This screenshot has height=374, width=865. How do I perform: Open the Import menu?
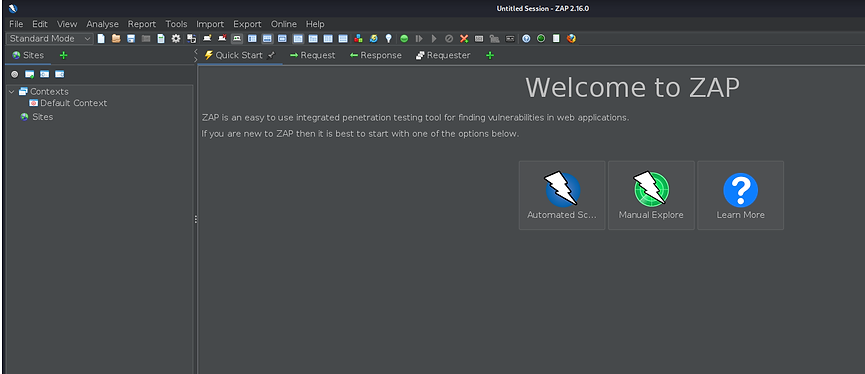coord(210,24)
